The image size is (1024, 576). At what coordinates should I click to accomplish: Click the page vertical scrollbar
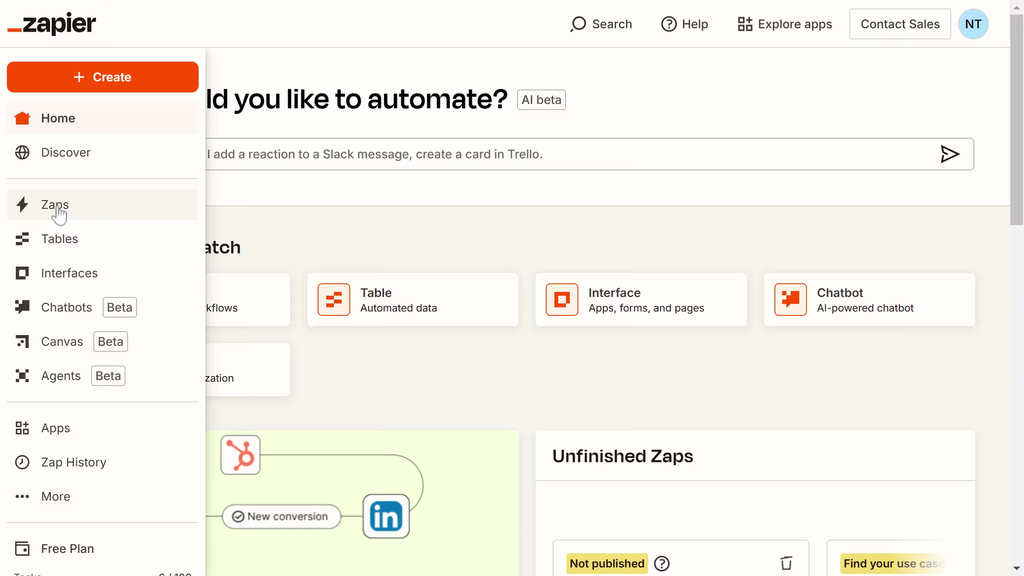1016,120
